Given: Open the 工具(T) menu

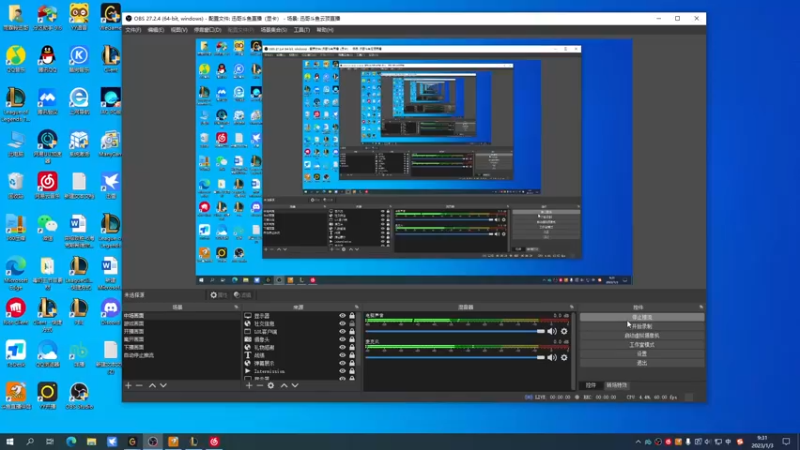Looking at the screenshot, I should point(302,30).
